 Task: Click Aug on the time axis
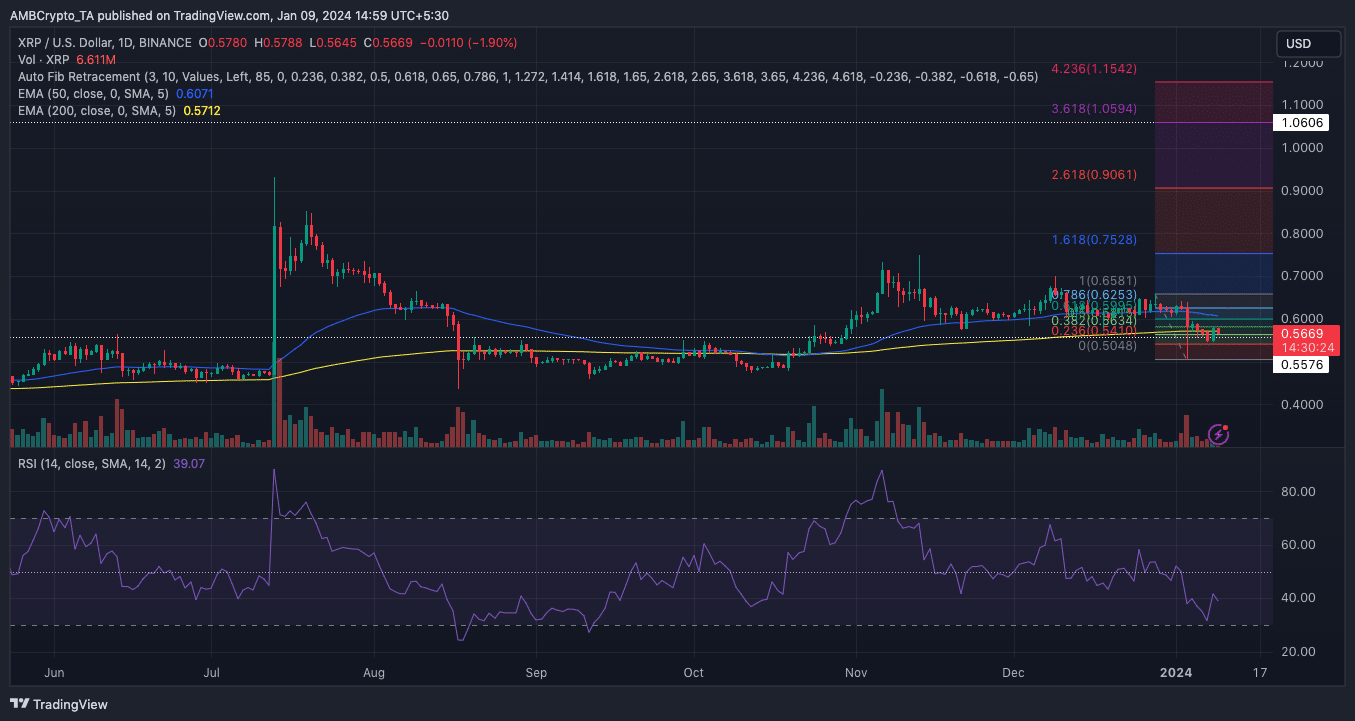374,673
